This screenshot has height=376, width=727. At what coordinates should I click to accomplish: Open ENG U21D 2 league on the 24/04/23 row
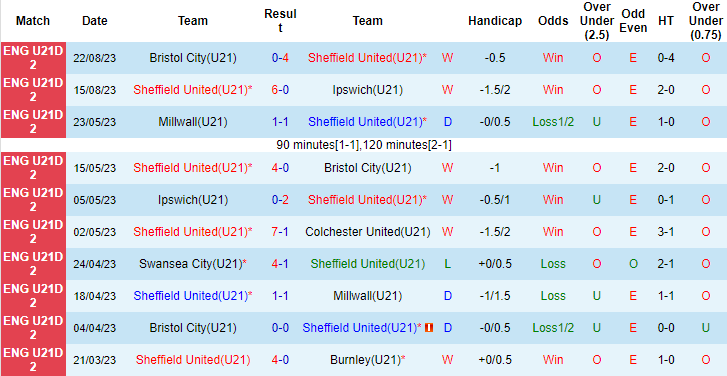33,264
